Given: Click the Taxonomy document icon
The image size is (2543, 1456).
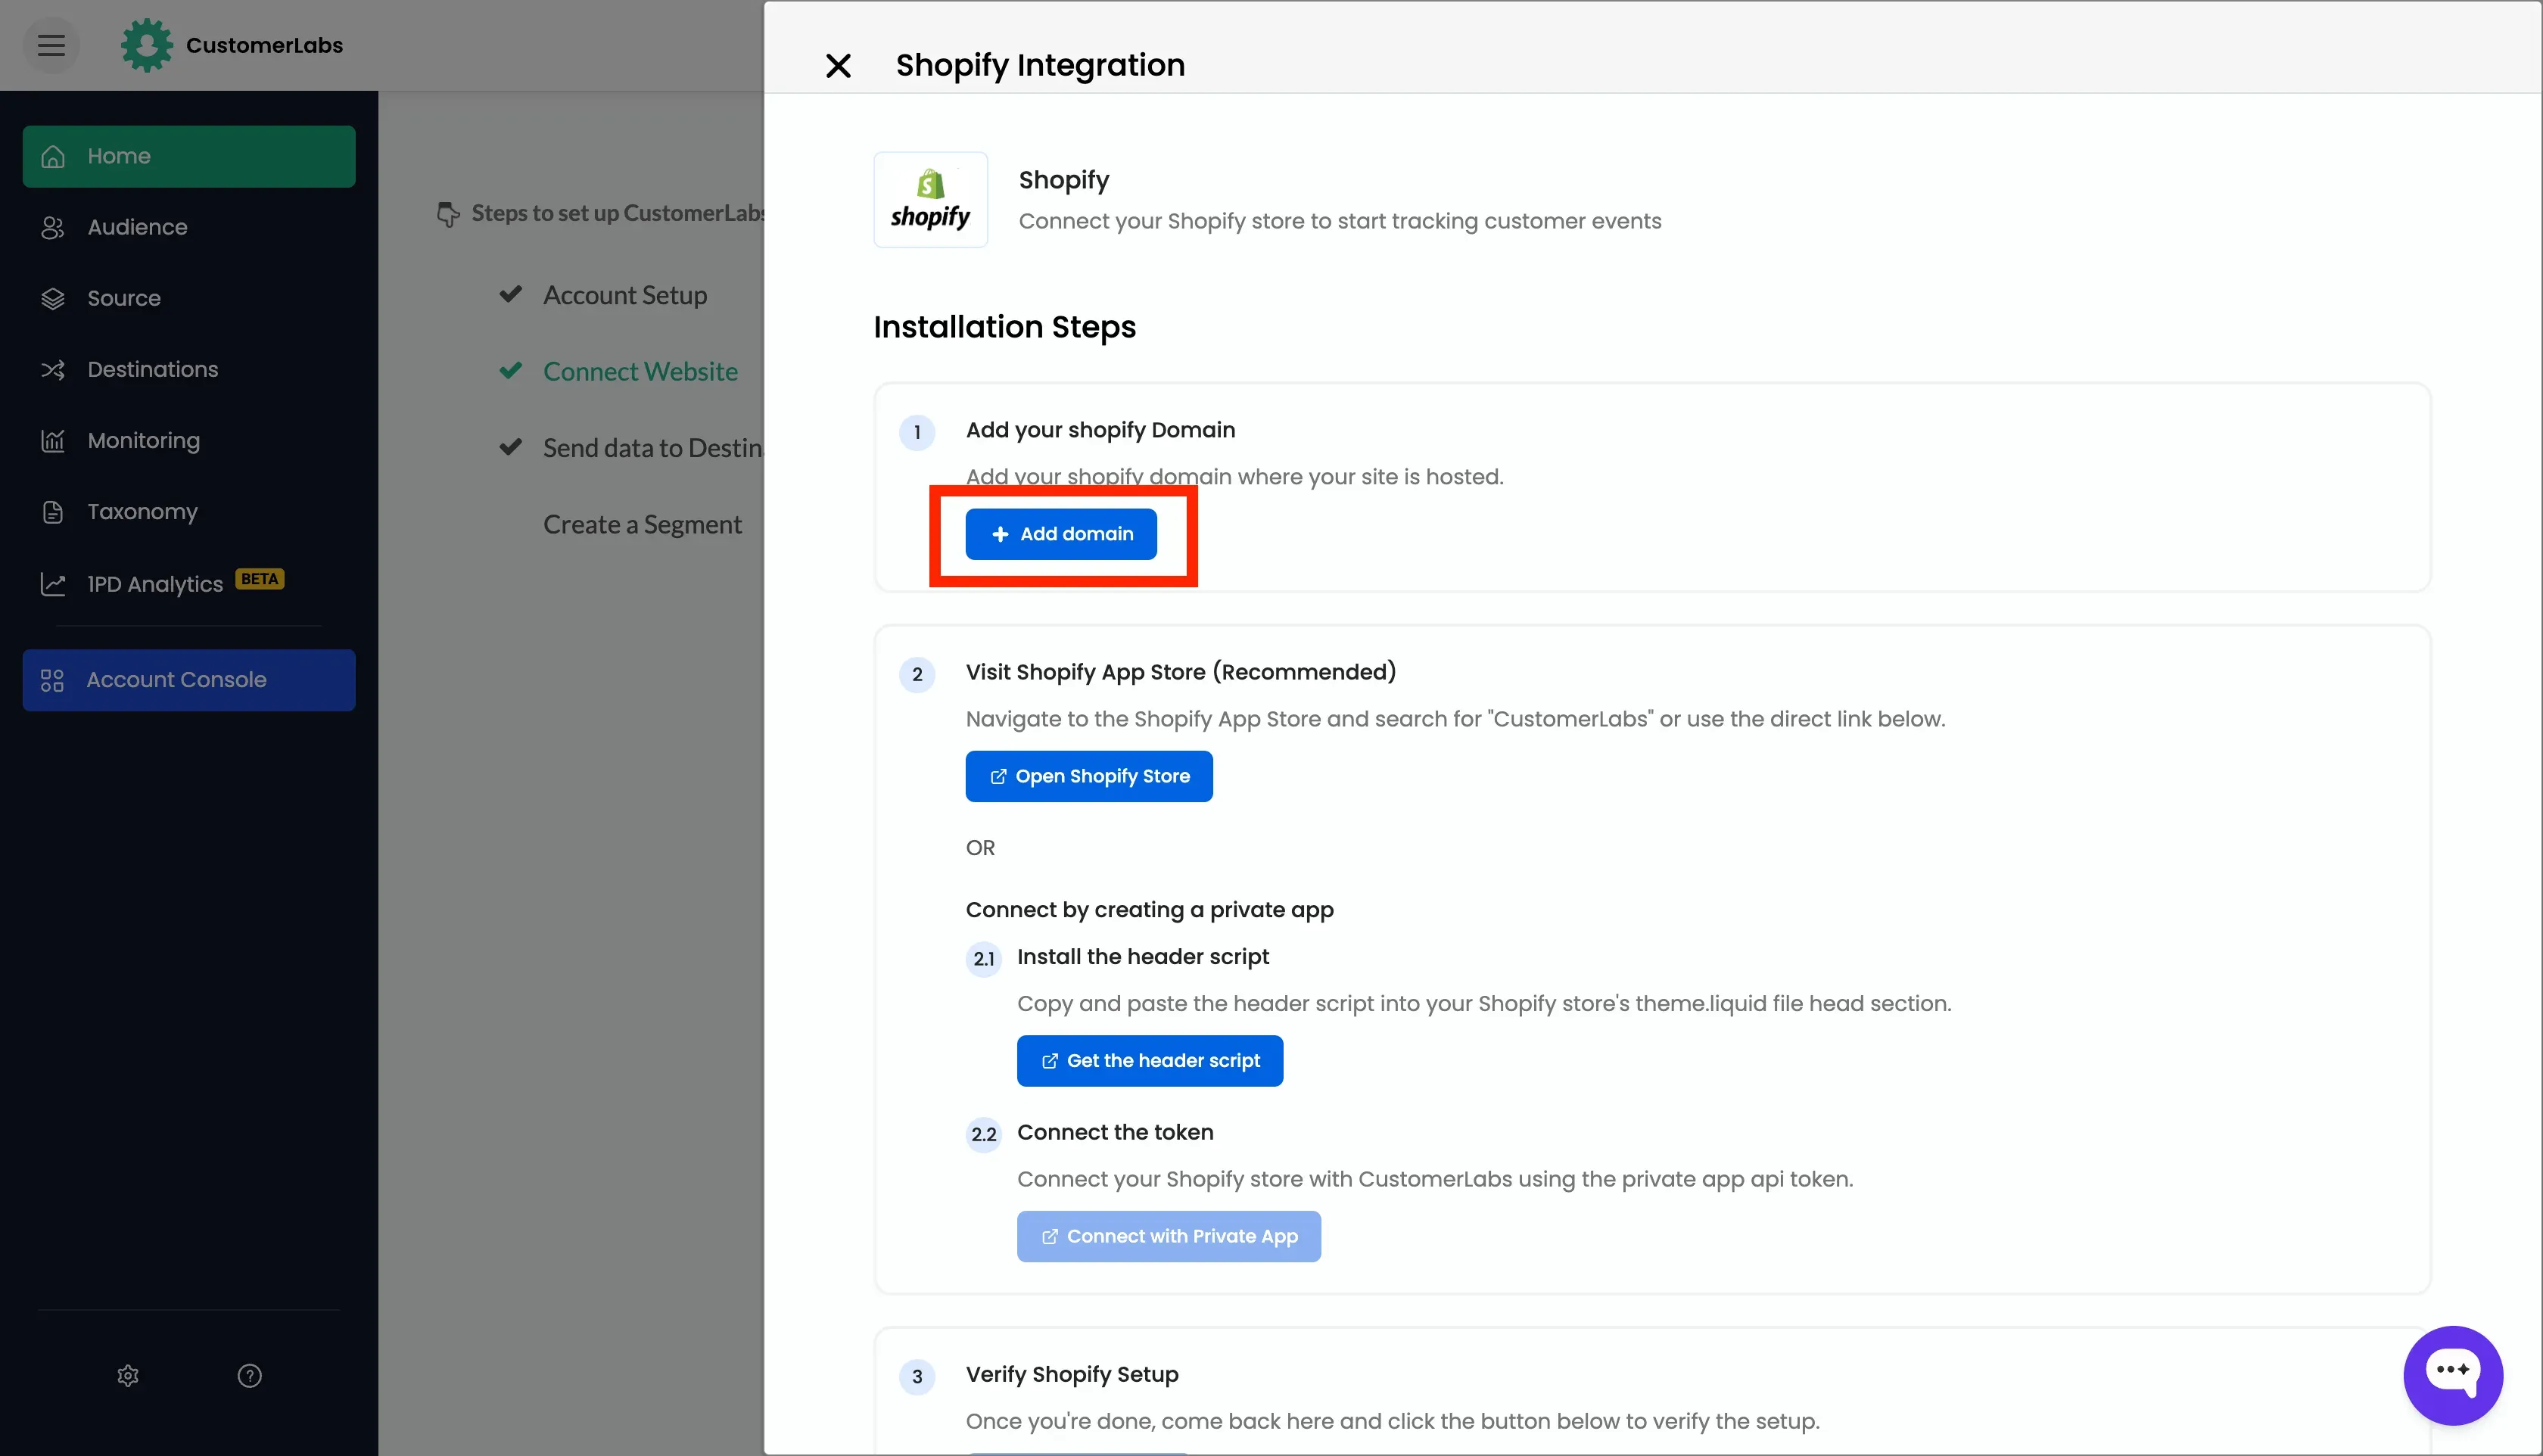Looking at the screenshot, I should pyautogui.click(x=53, y=512).
